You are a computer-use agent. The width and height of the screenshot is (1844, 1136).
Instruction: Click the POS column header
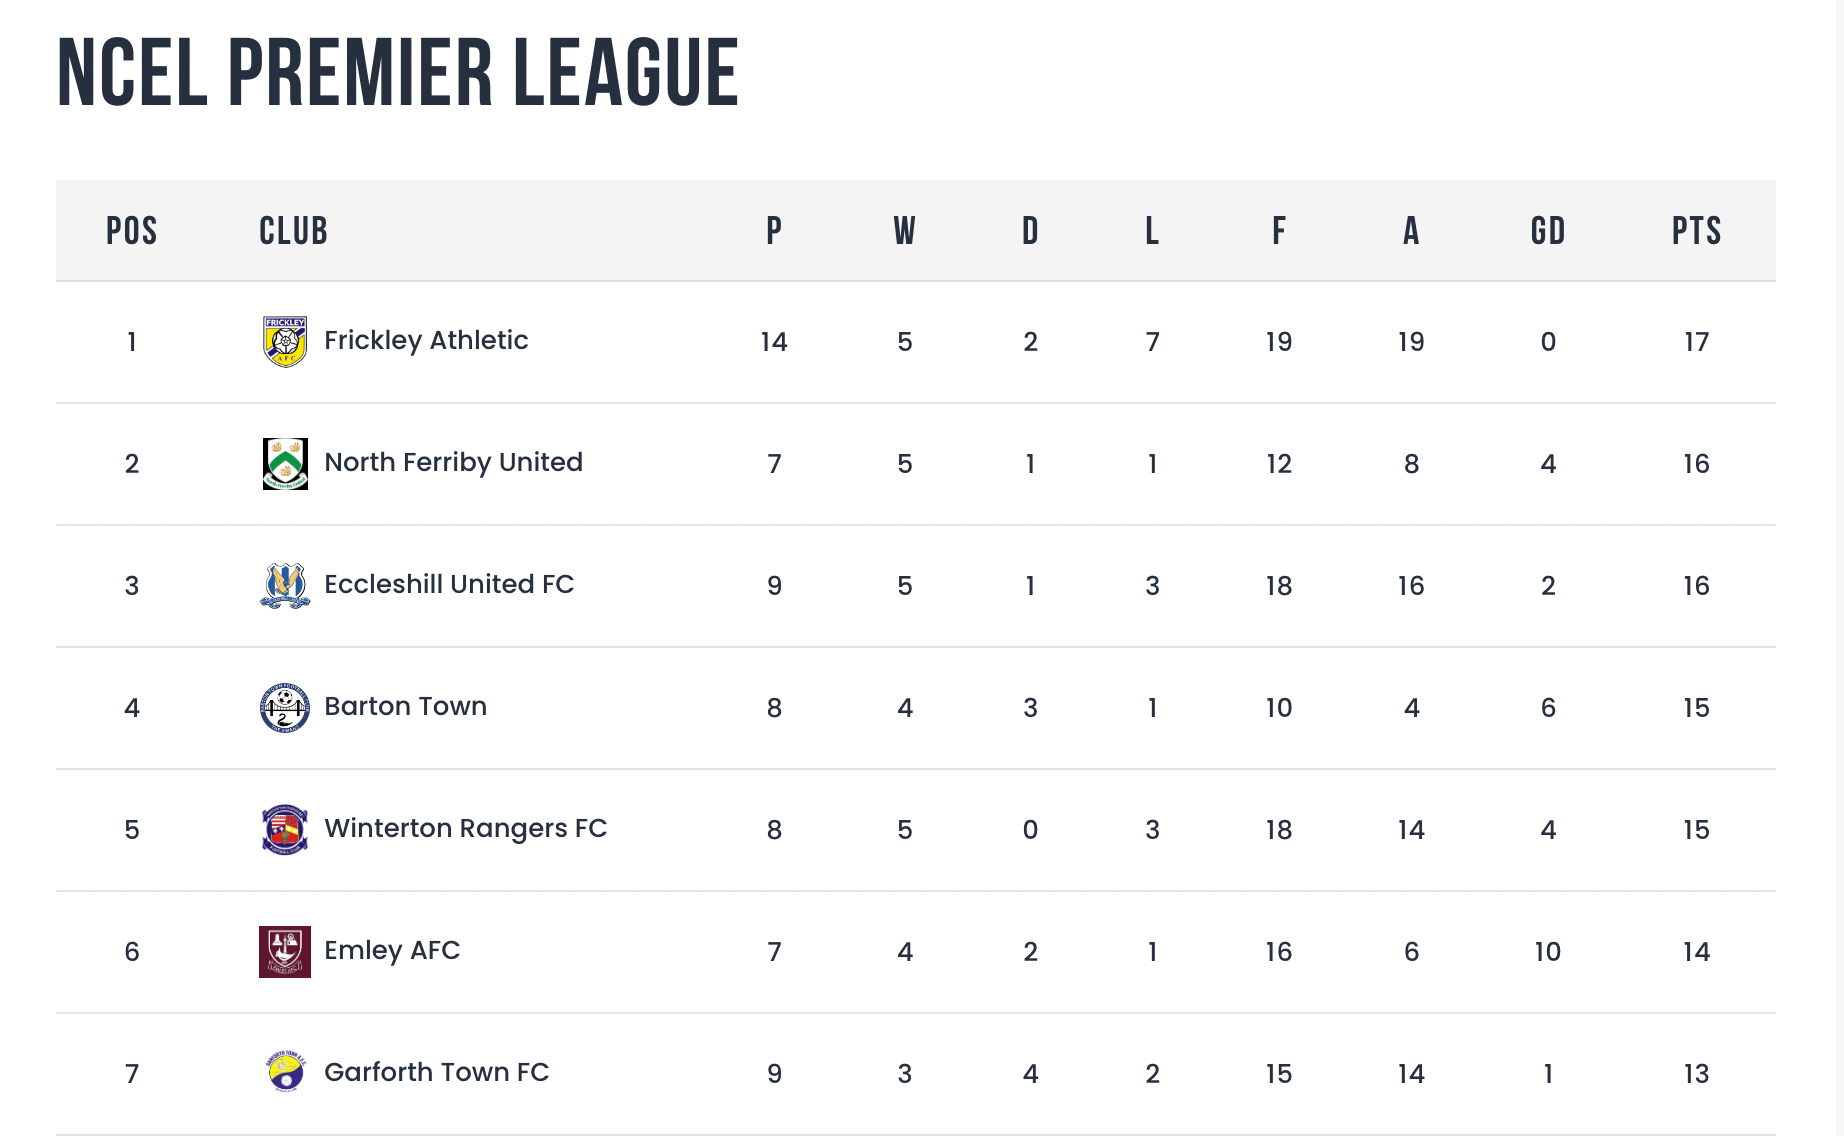pos(132,231)
